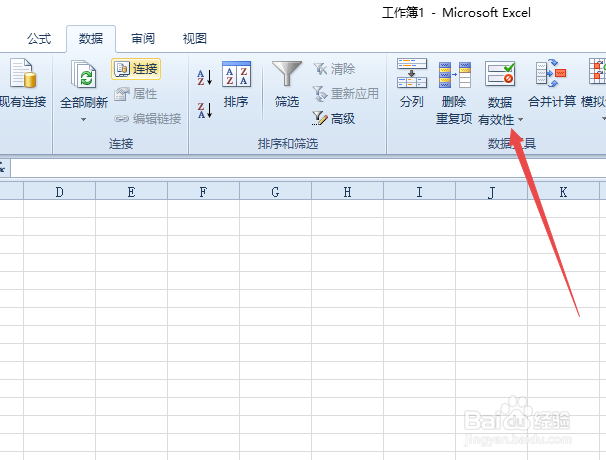The image size is (606, 460).
Task: Click the Reapply (重新应用) button
Action: [x=346, y=94]
